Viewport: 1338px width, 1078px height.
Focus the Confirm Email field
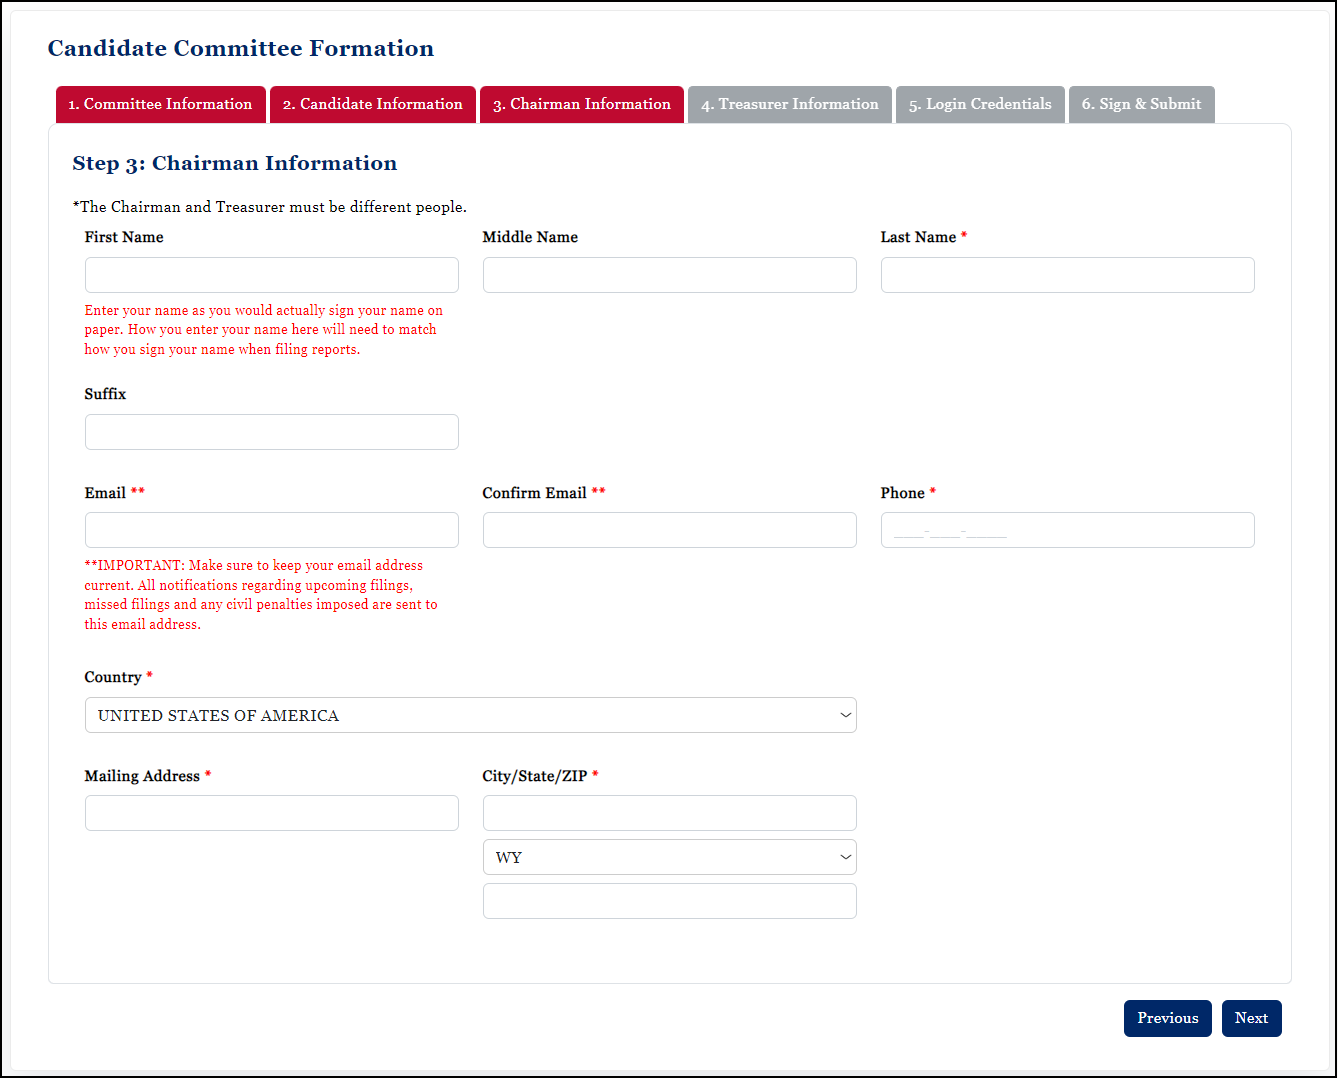click(669, 530)
